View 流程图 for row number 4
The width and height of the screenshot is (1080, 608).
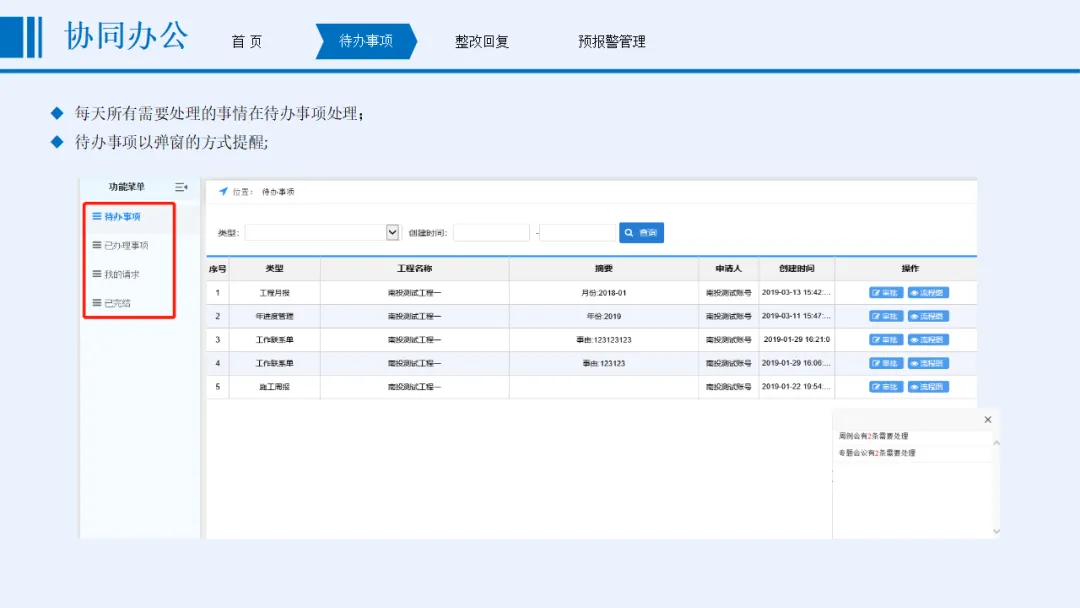[x=928, y=363]
